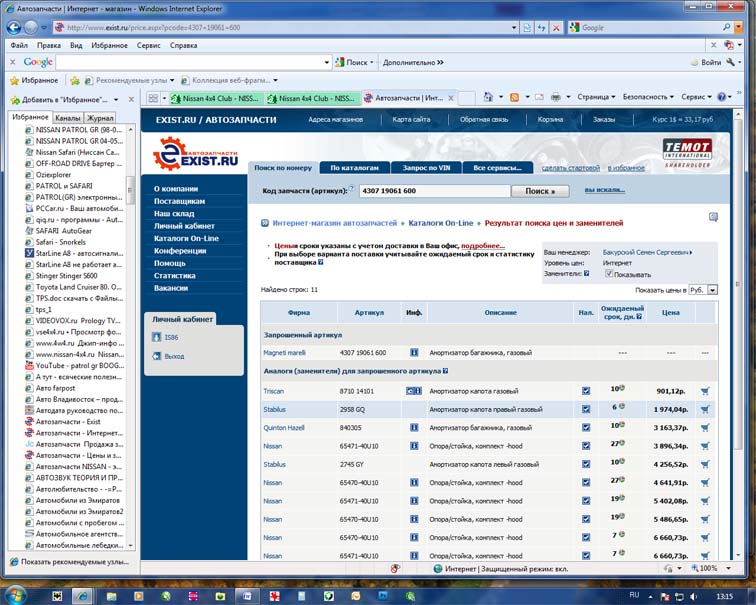Screen dimensions: 756x605
Task: Toggle availability checkbox in Triscan row
Action: coord(586,391)
